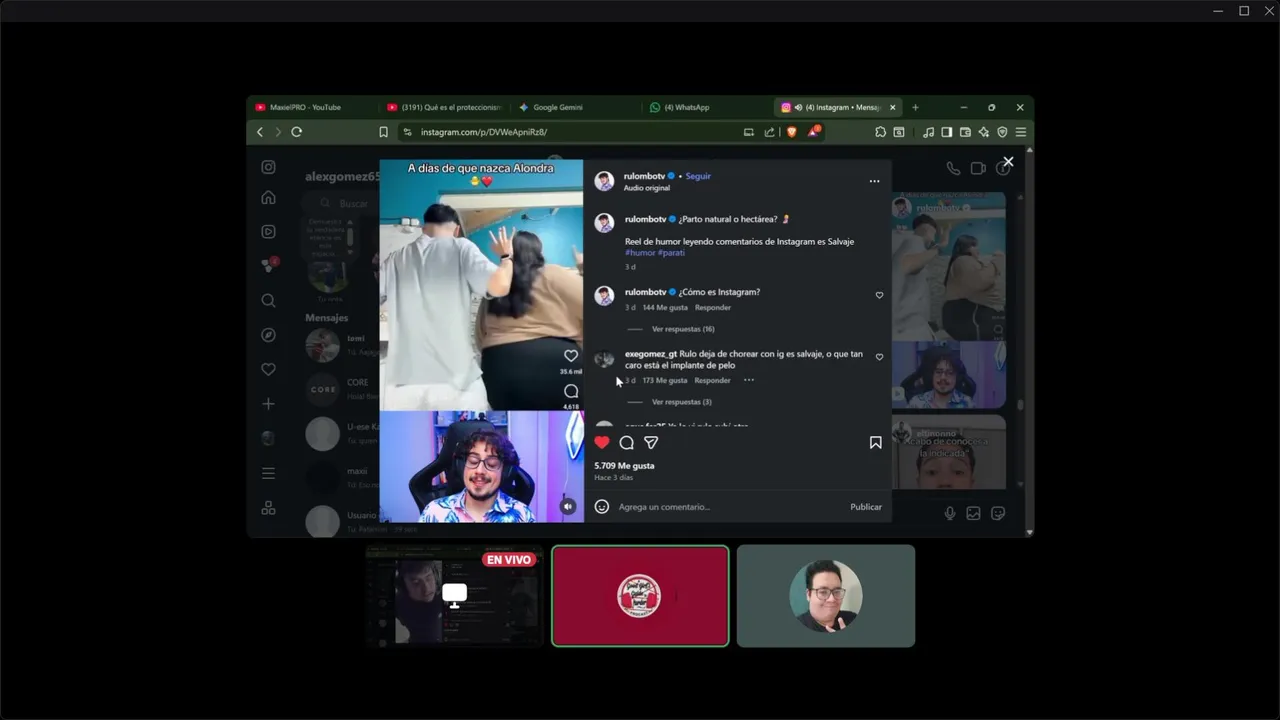Viewport: 1280px width, 720px height.
Task: Attach a photo with the image icon
Action: point(973,513)
